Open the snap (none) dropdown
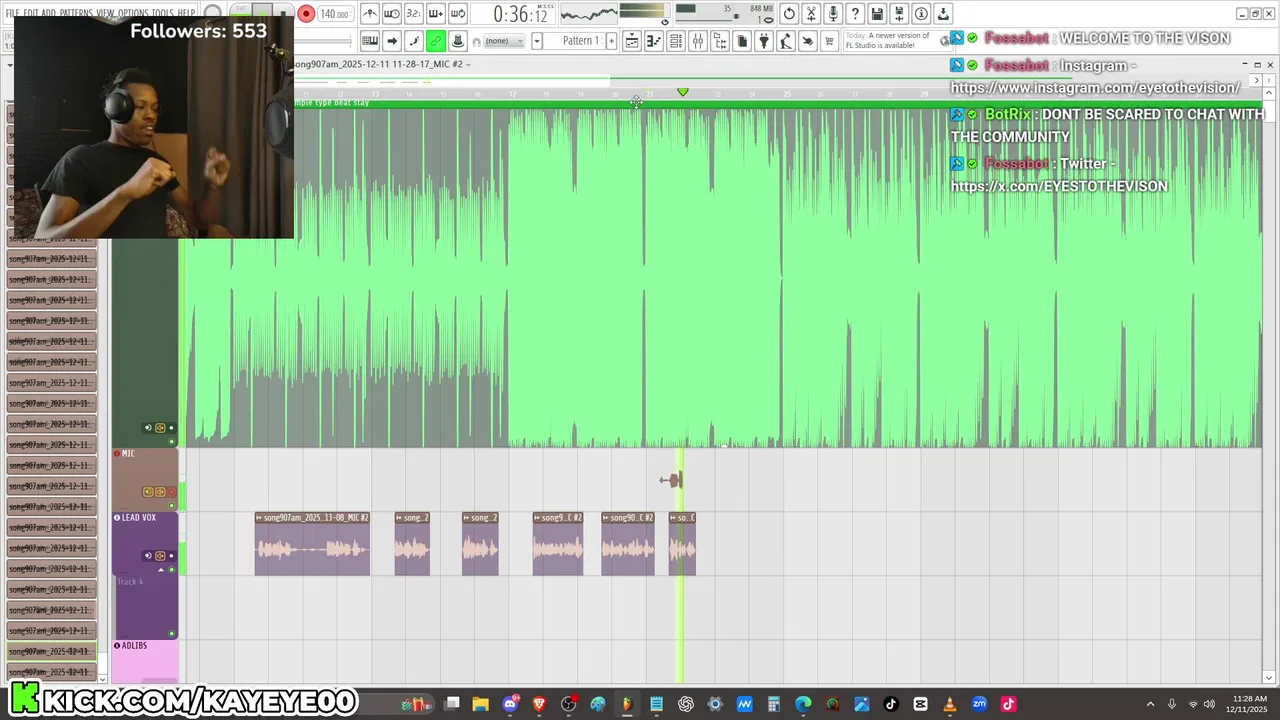Screen dimensions: 1280x720 504,41
